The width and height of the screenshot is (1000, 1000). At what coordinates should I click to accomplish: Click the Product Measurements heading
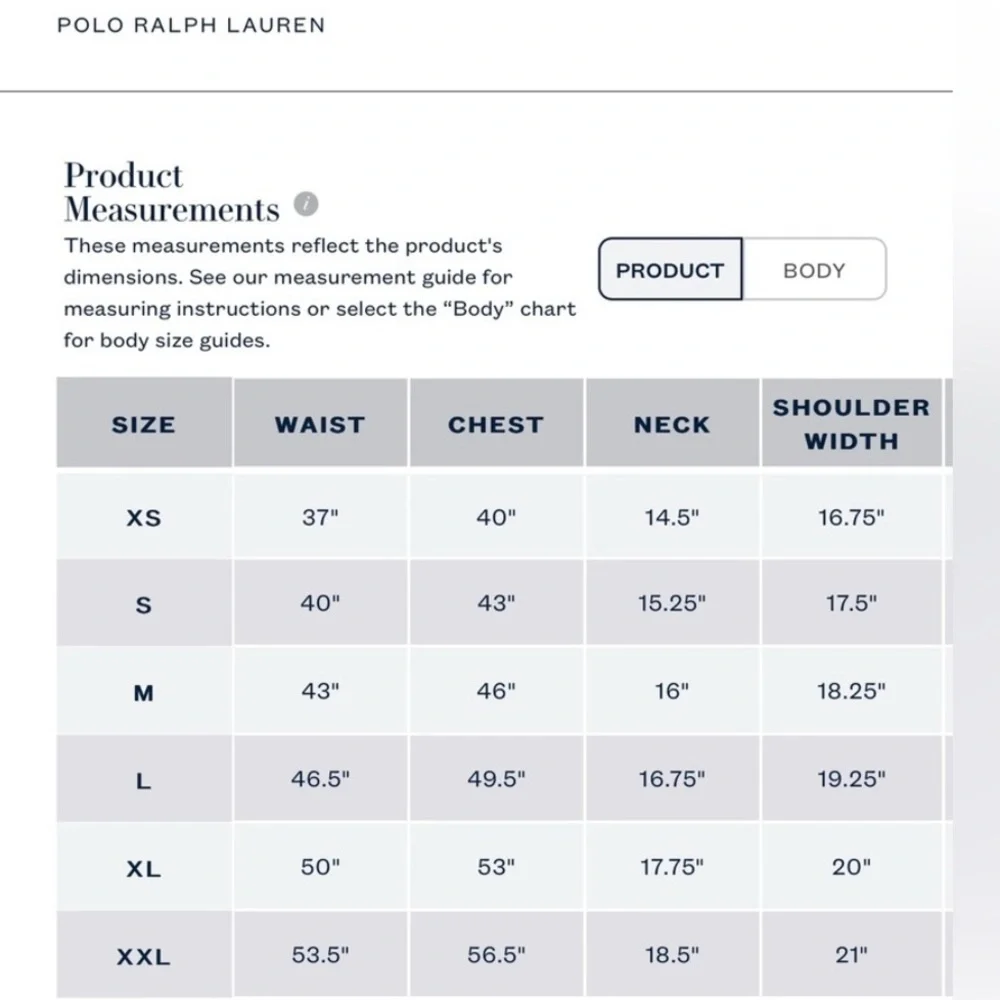tap(171, 192)
